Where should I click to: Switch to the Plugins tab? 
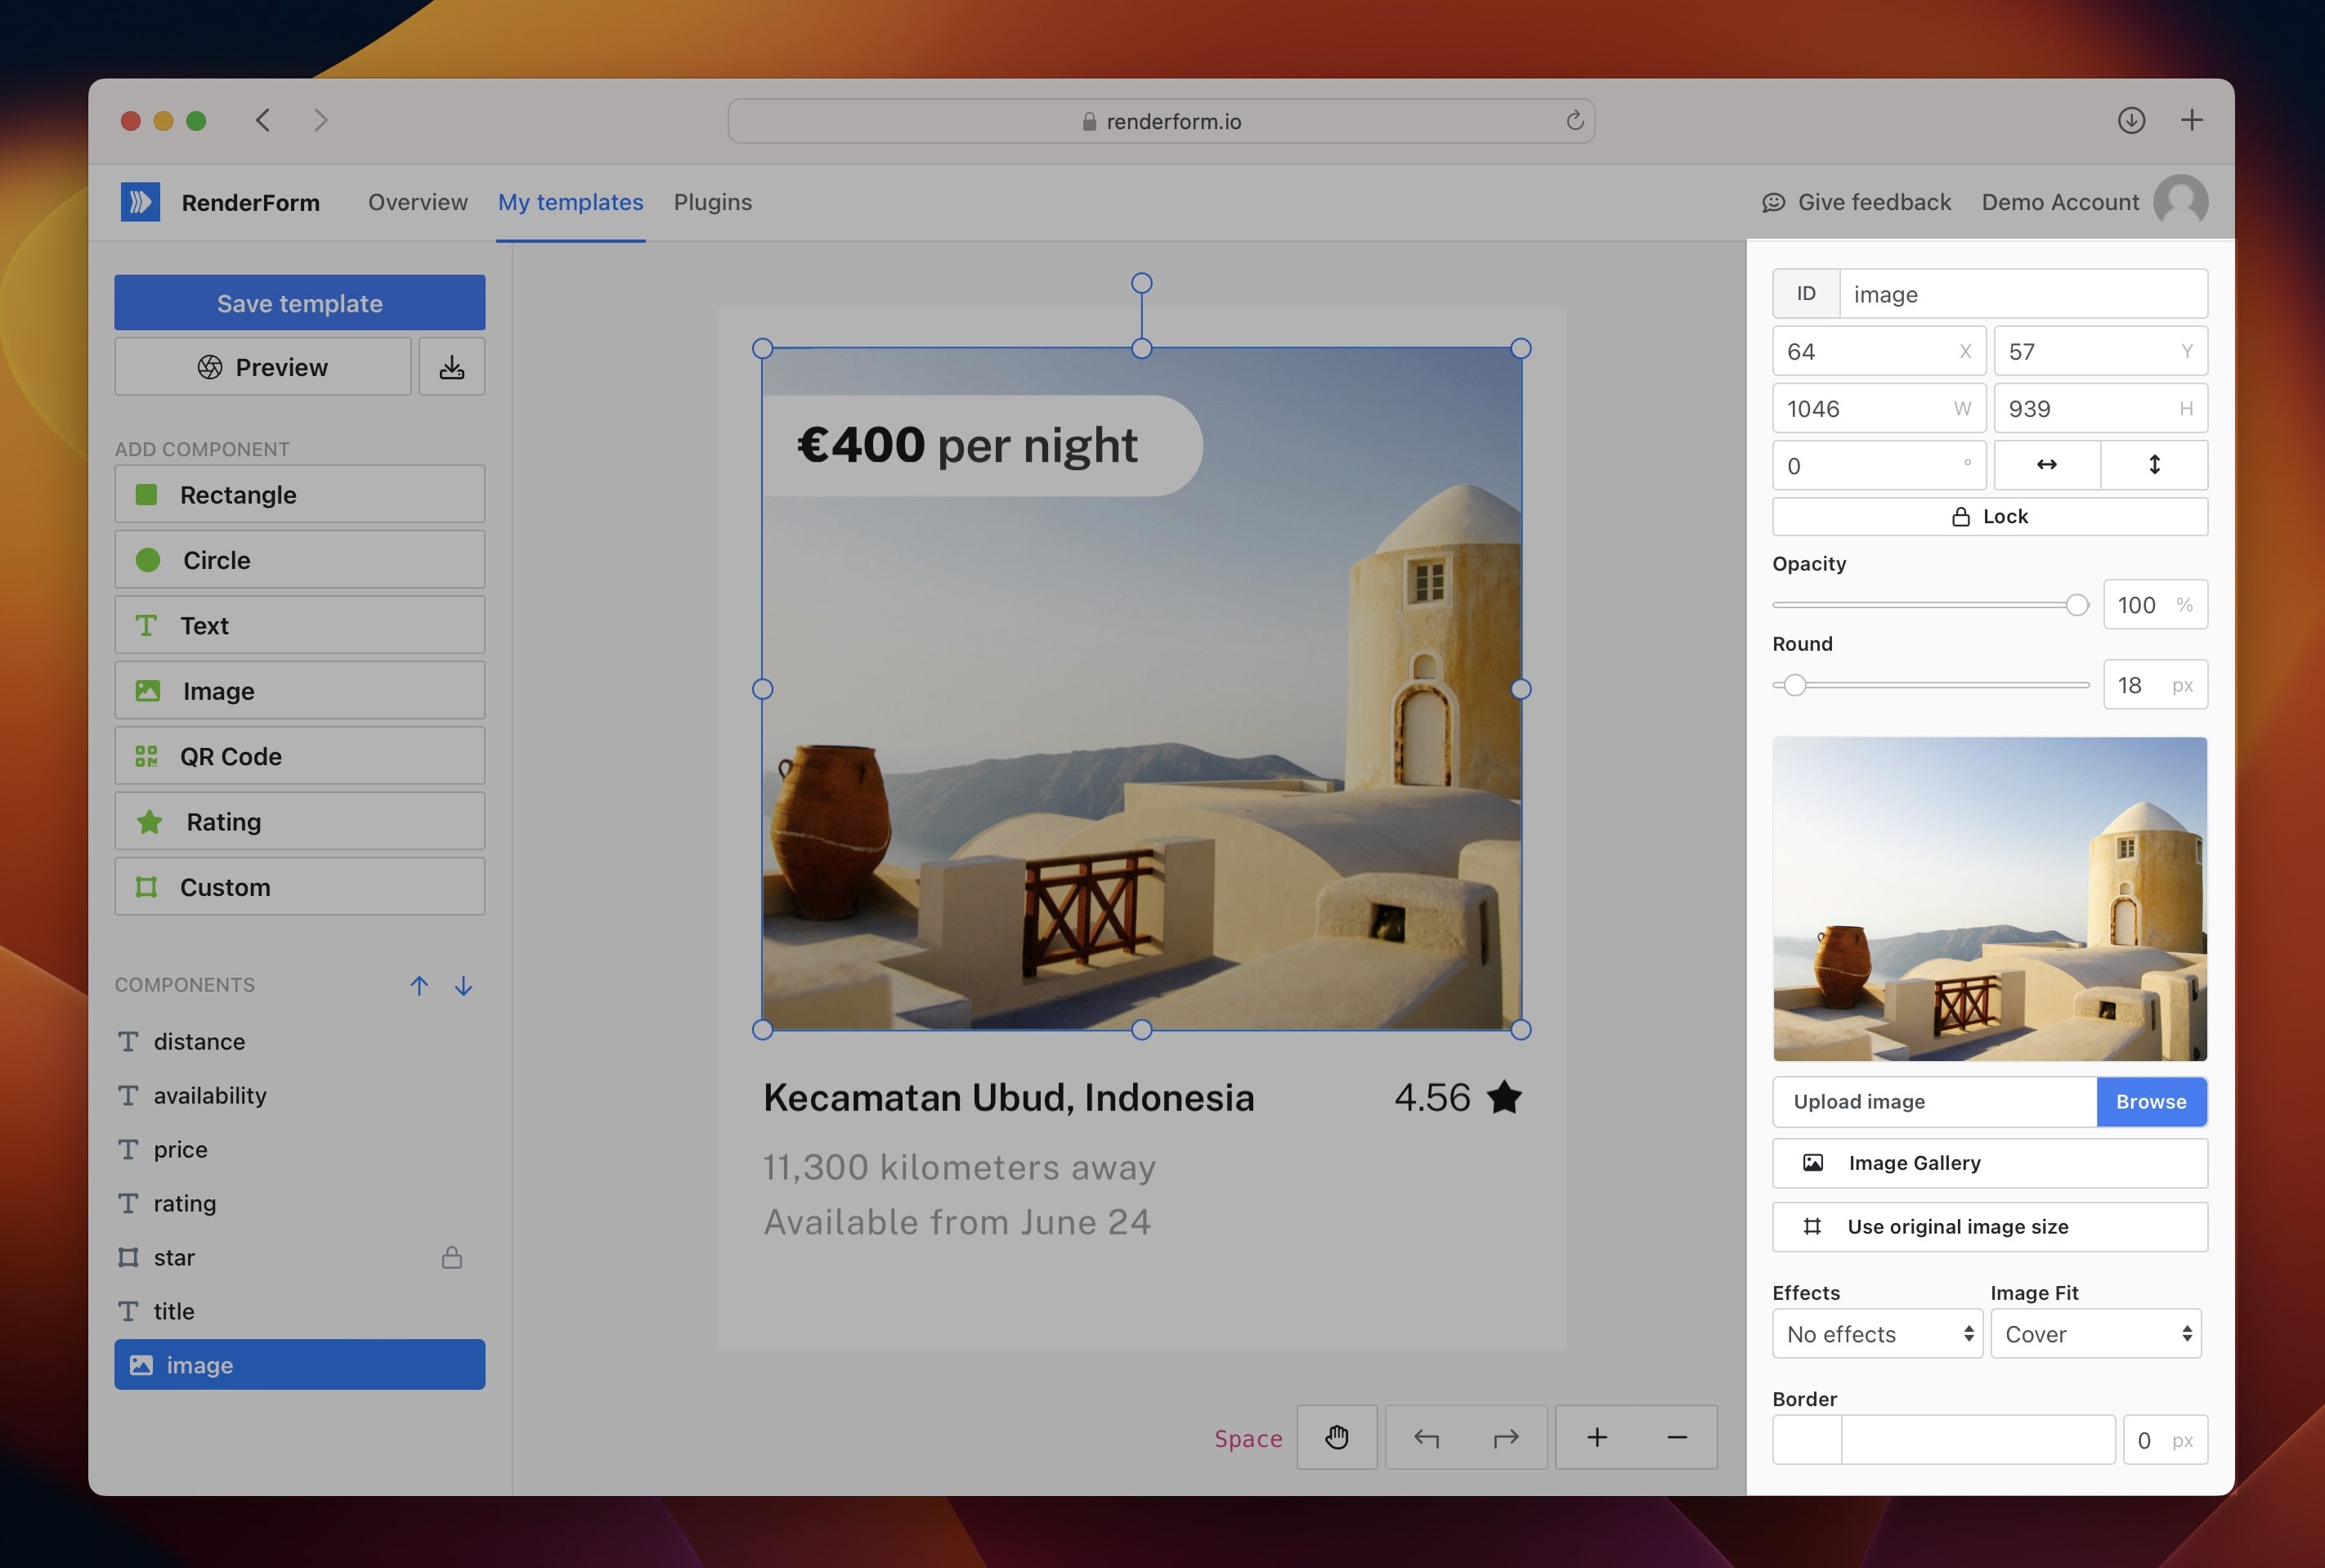coord(713,202)
